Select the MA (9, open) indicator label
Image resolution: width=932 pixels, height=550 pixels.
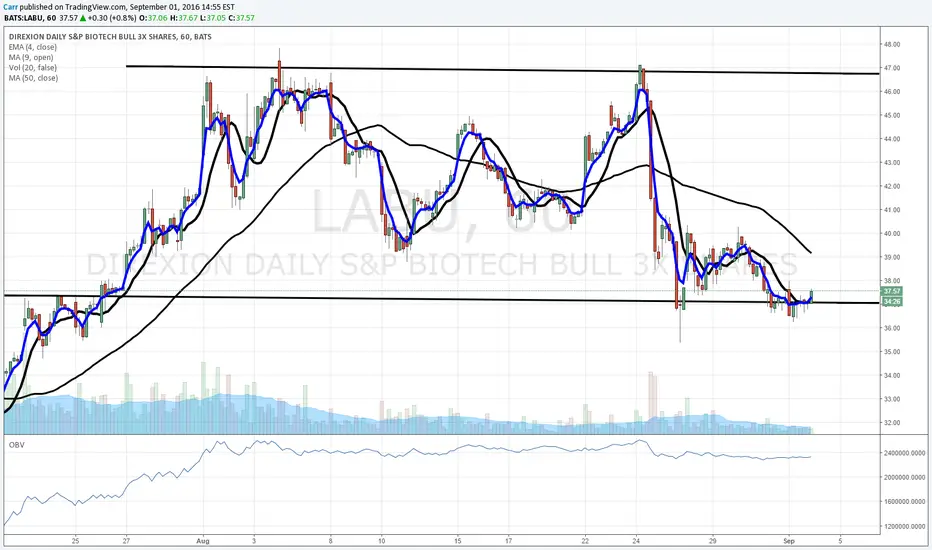pyautogui.click(x=31, y=57)
